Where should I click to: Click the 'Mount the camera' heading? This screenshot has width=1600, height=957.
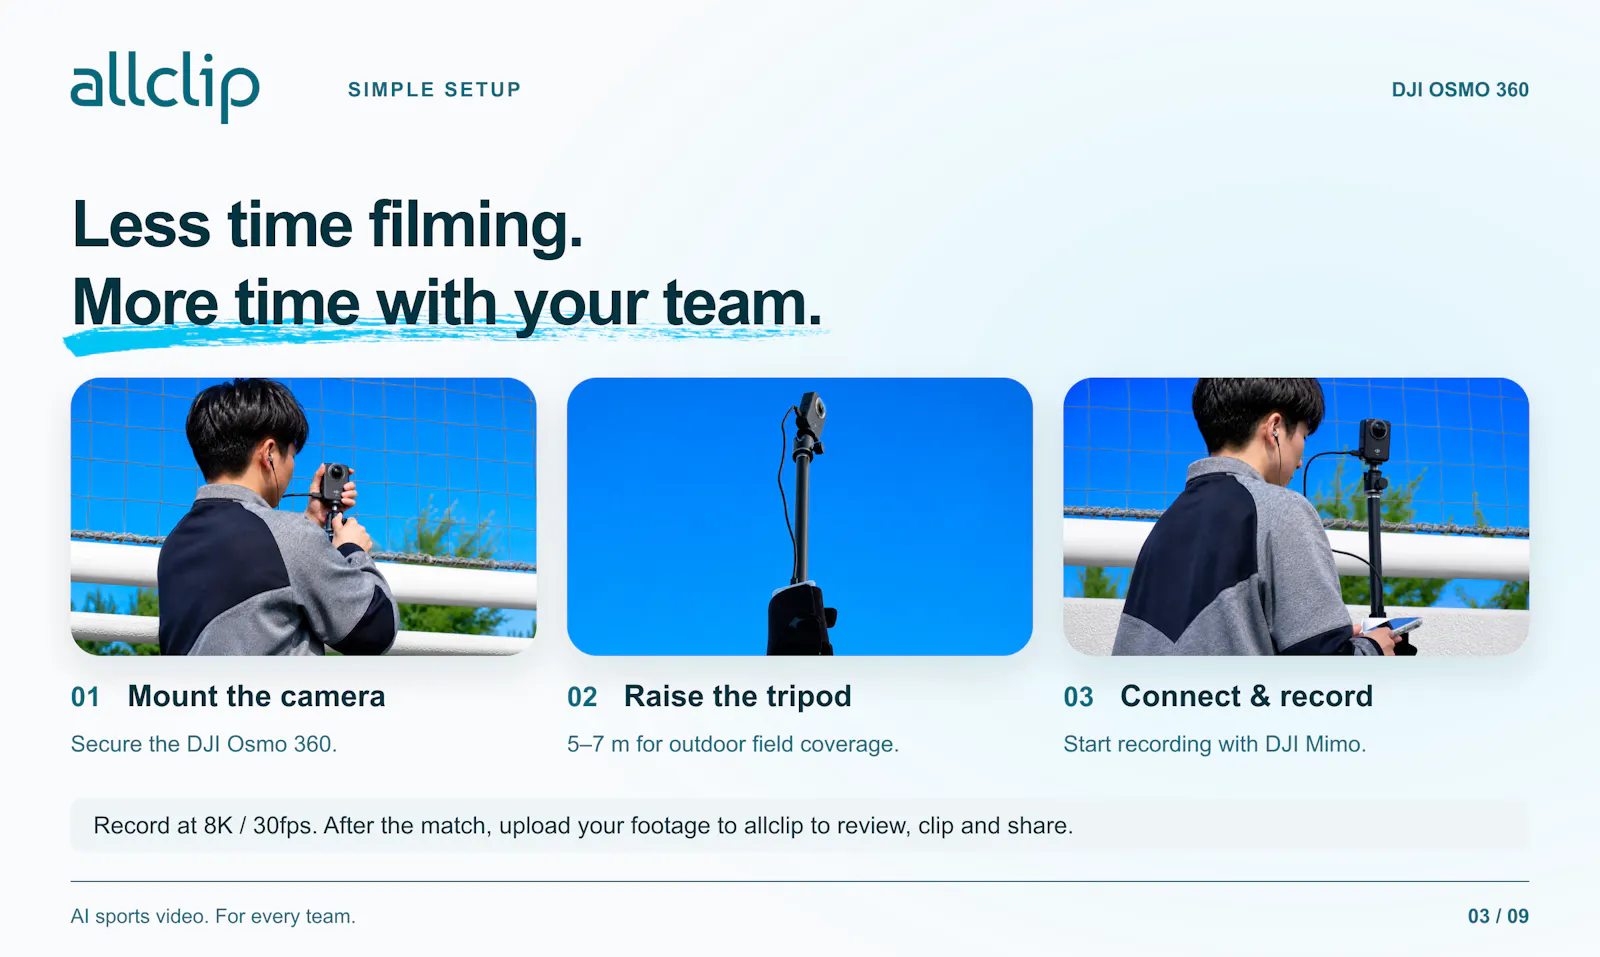pyautogui.click(x=256, y=696)
